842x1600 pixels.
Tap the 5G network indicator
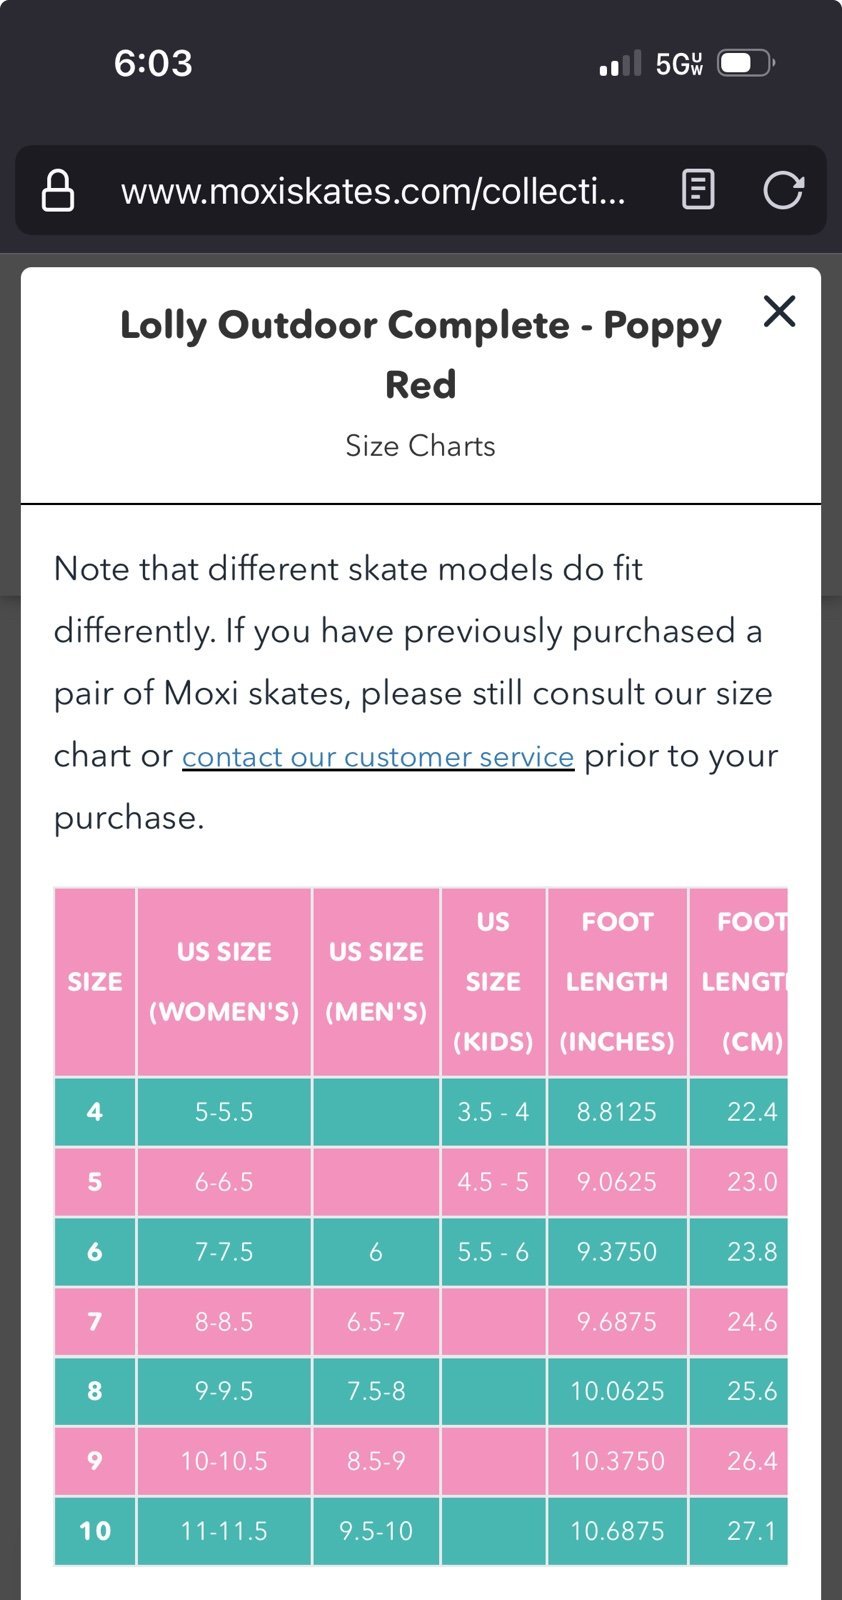[679, 64]
